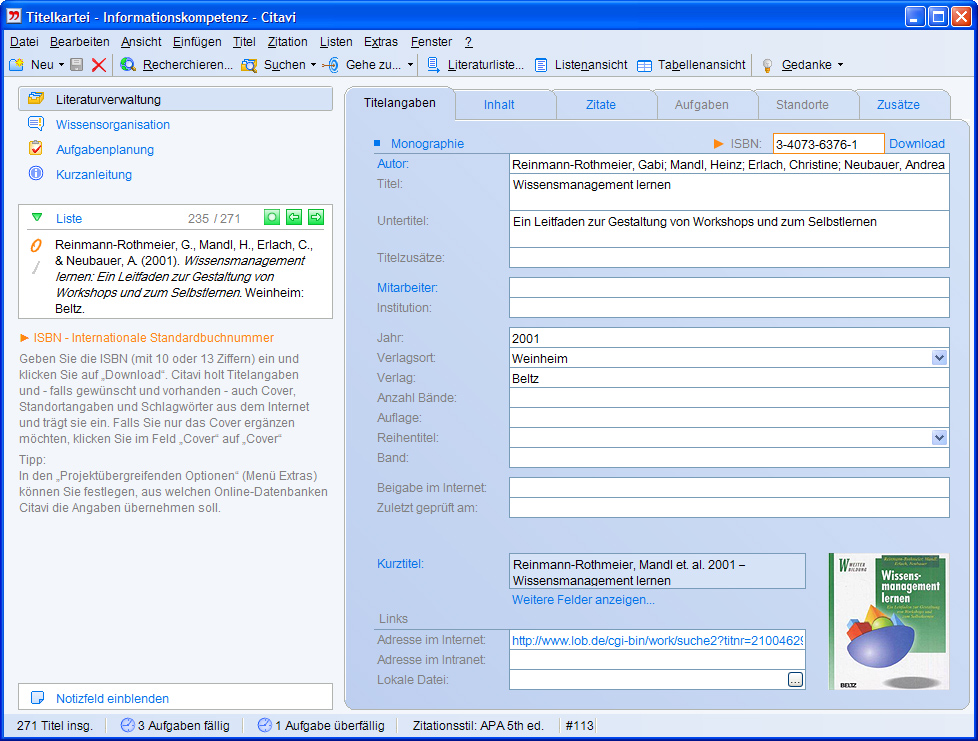Click the browse button for Lokale Datei
This screenshot has width=978, height=741.
coord(795,680)
